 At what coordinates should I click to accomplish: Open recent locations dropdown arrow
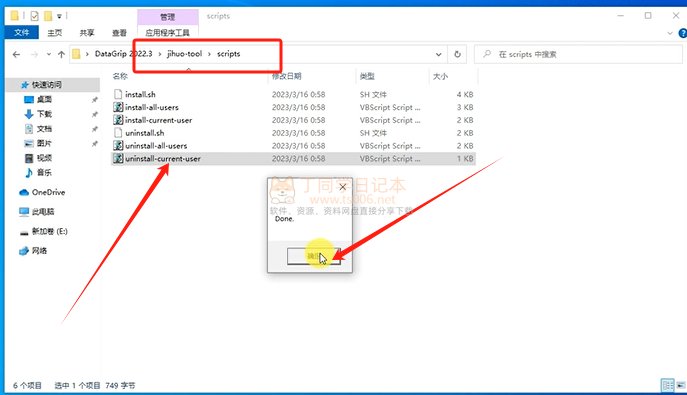(49, 54)
